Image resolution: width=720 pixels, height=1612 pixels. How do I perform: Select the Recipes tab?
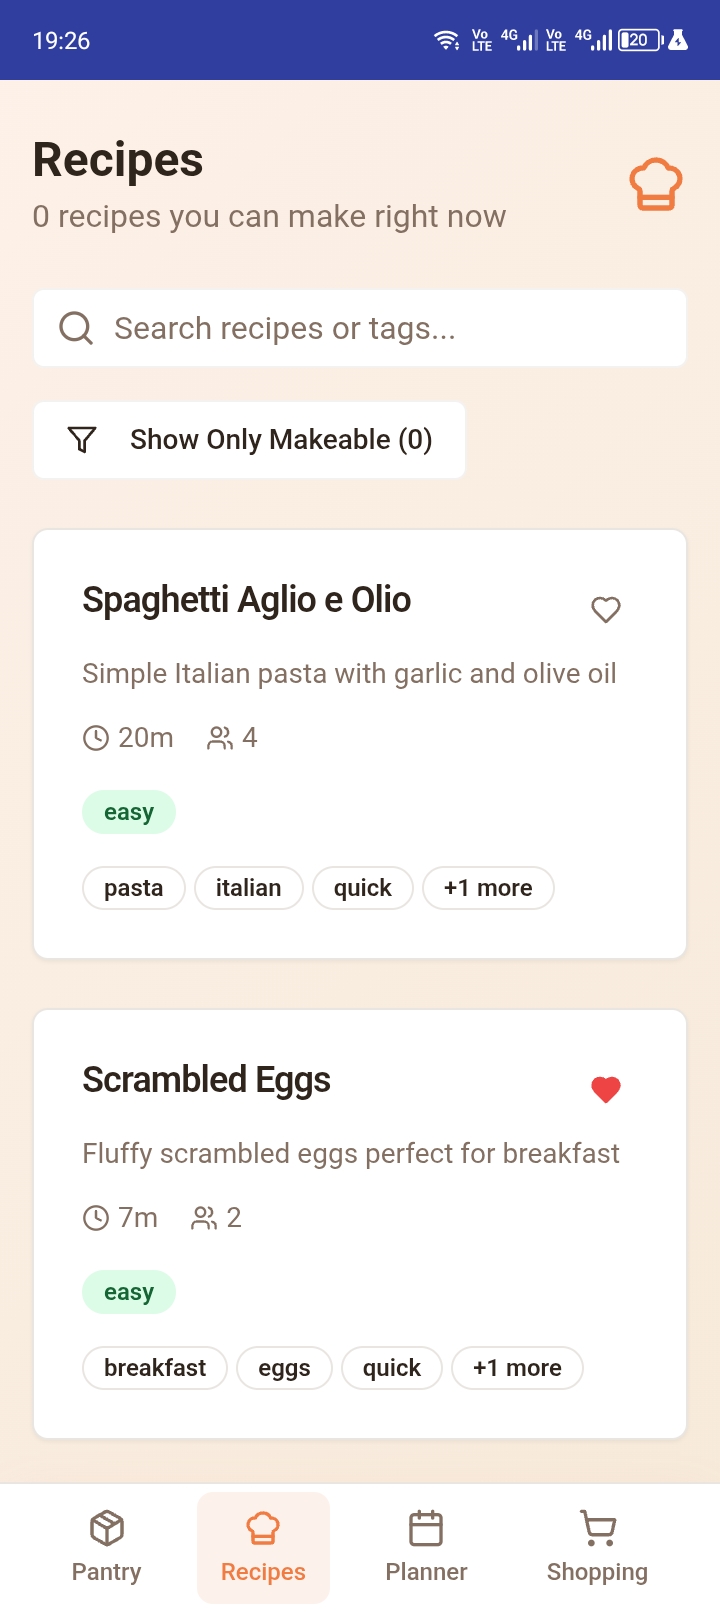263,1547
